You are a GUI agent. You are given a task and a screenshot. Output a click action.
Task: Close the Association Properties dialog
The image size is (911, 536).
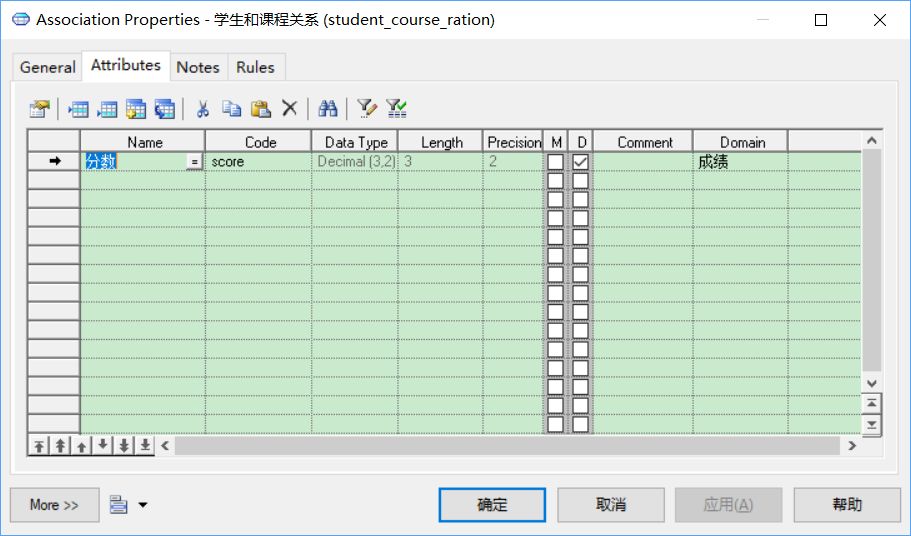pos(880,20)
